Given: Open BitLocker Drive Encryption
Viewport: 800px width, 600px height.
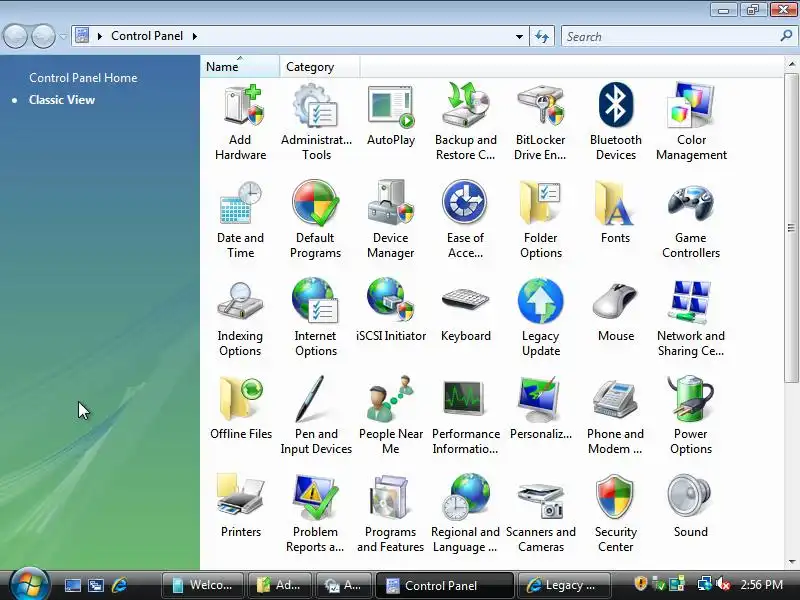Looking at the screenshot, I should 540,122.
